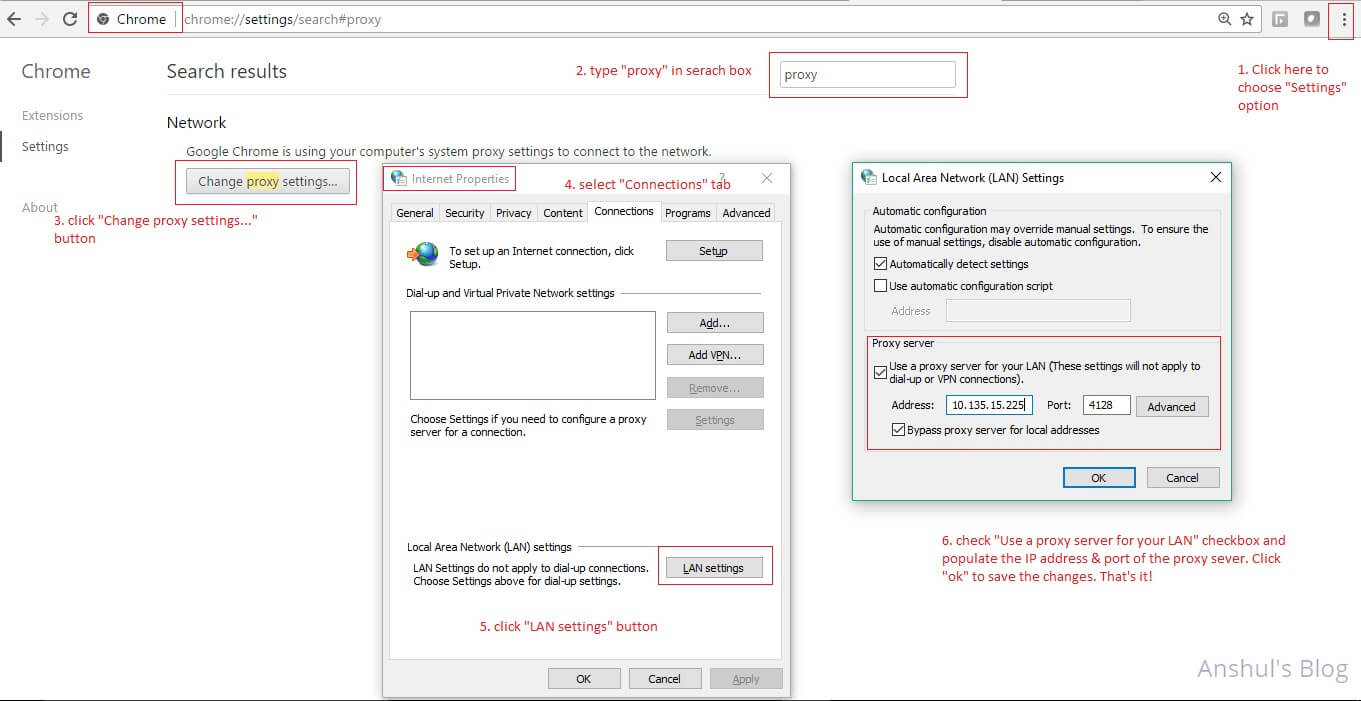
Task: Open the Privacy tab
Action: pyautogui.click(x=514, y=212)
